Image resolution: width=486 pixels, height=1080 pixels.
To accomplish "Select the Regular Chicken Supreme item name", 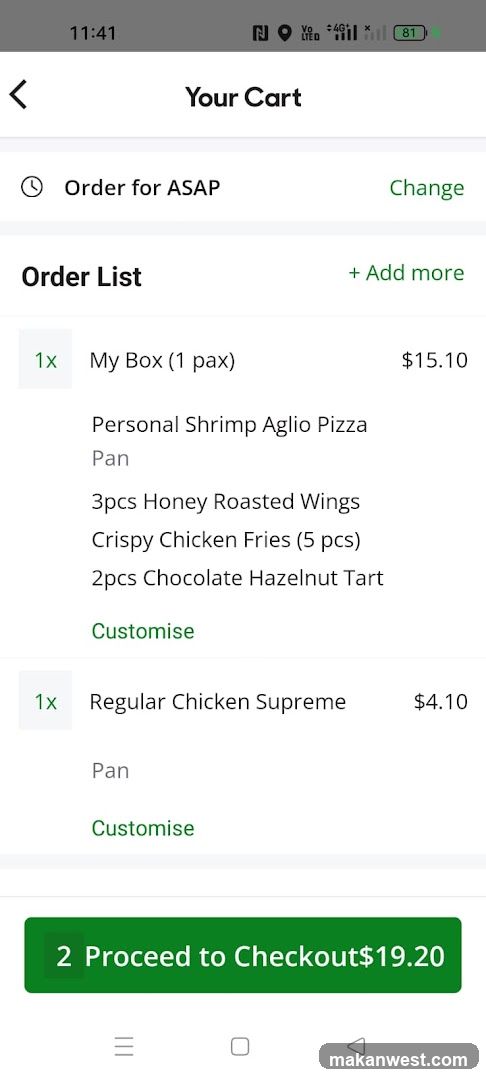I will pyautogui.click(x=218, y=702).
